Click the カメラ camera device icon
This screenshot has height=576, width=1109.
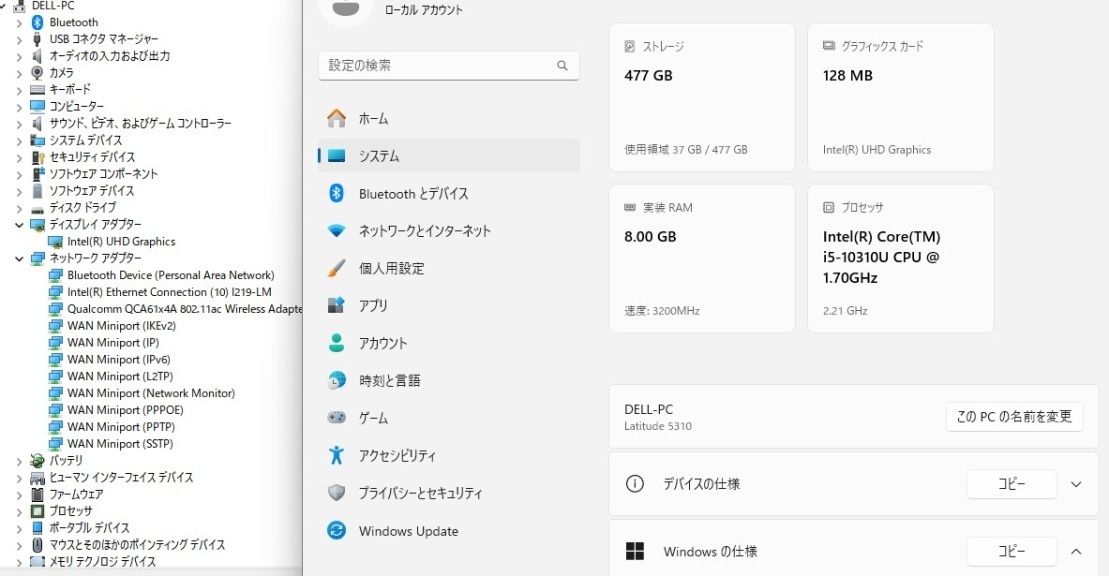(x=37, y=73)
